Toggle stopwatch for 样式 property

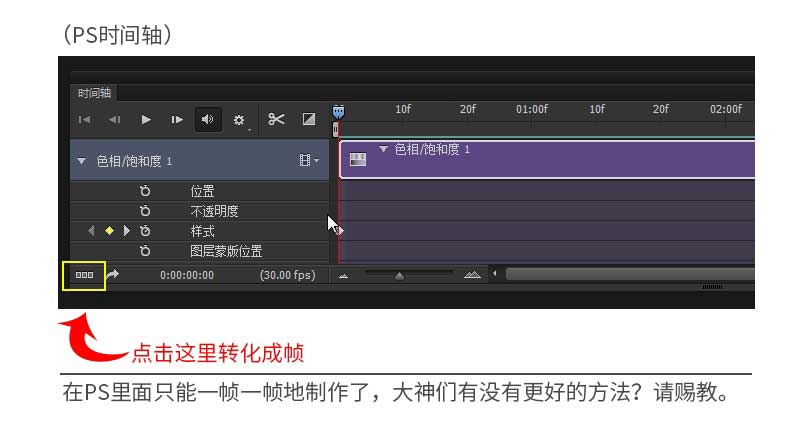[145, 231]
